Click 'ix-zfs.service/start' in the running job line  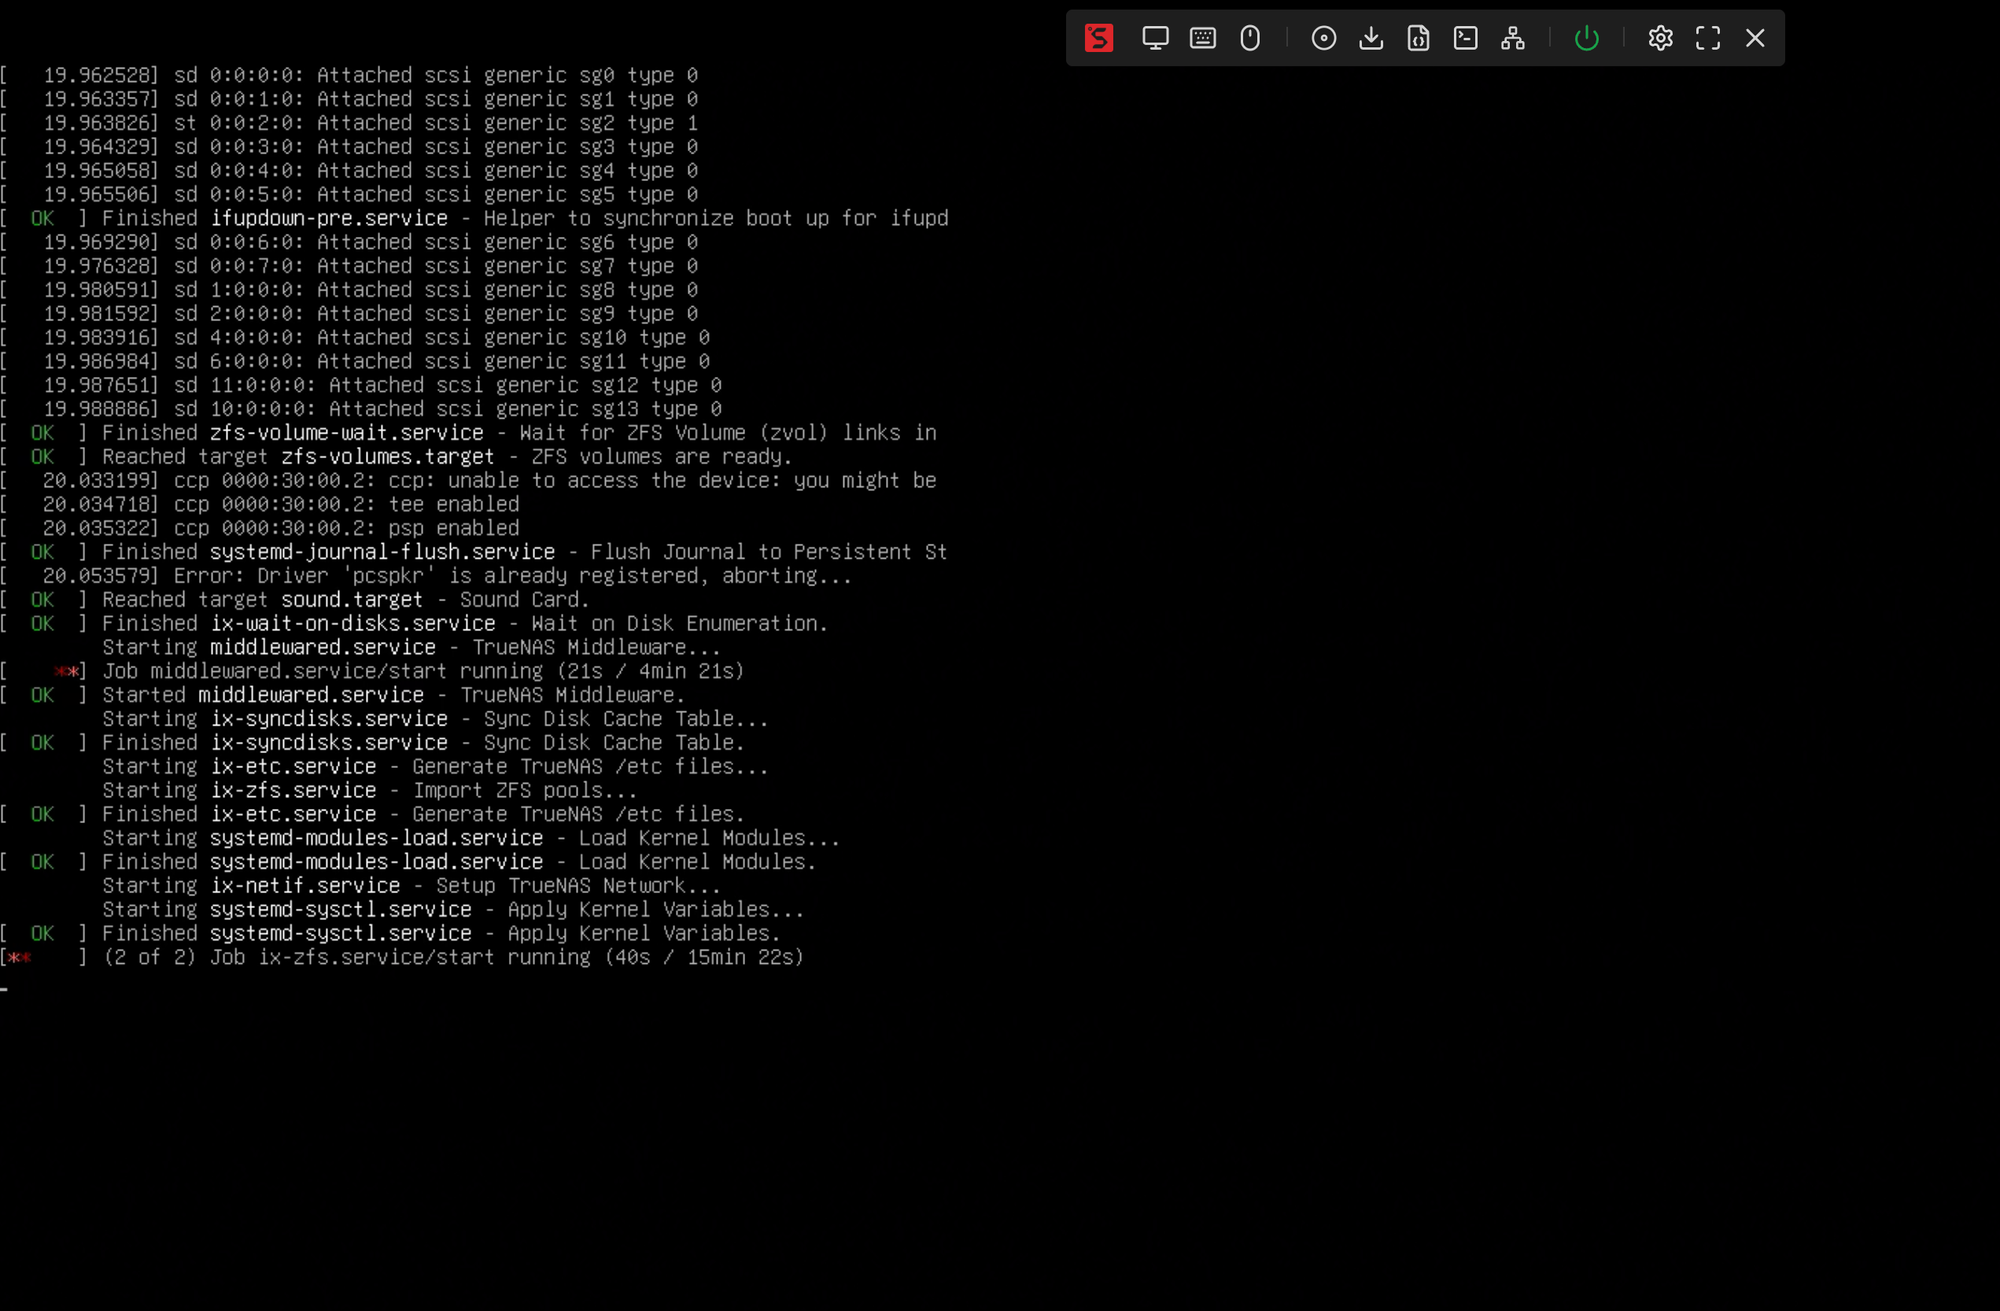click(377, 957)
